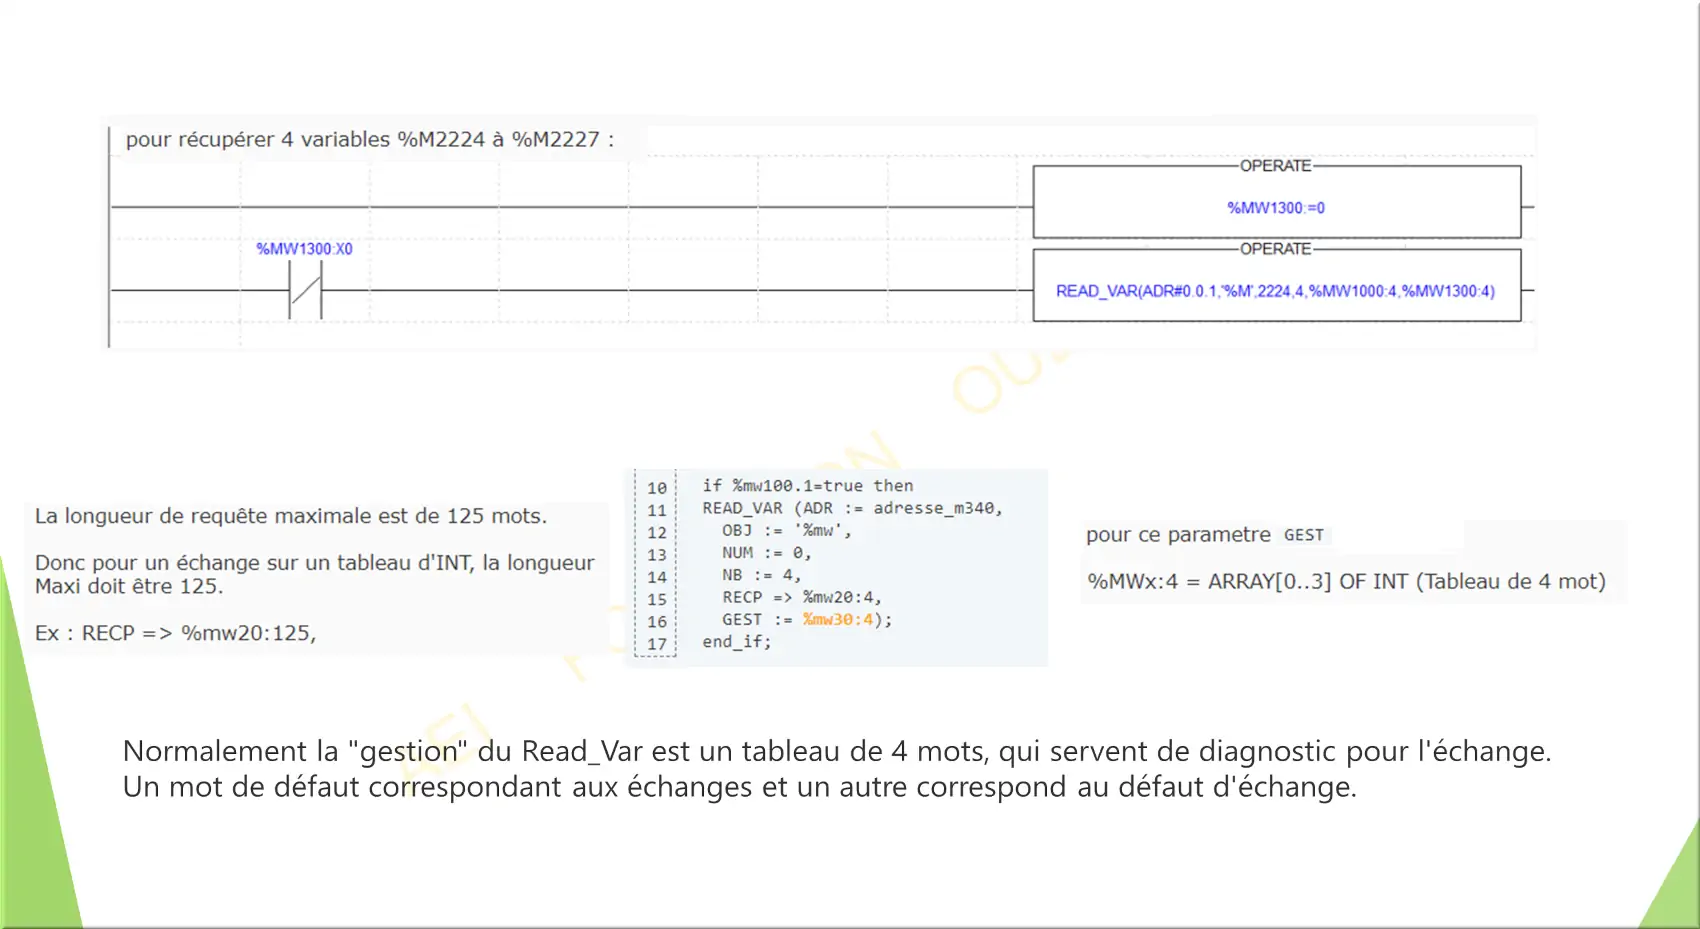This screenshot has width=1700, height=929.
Task: Click line number 13 in code gutter
Action: coord(656,555)
